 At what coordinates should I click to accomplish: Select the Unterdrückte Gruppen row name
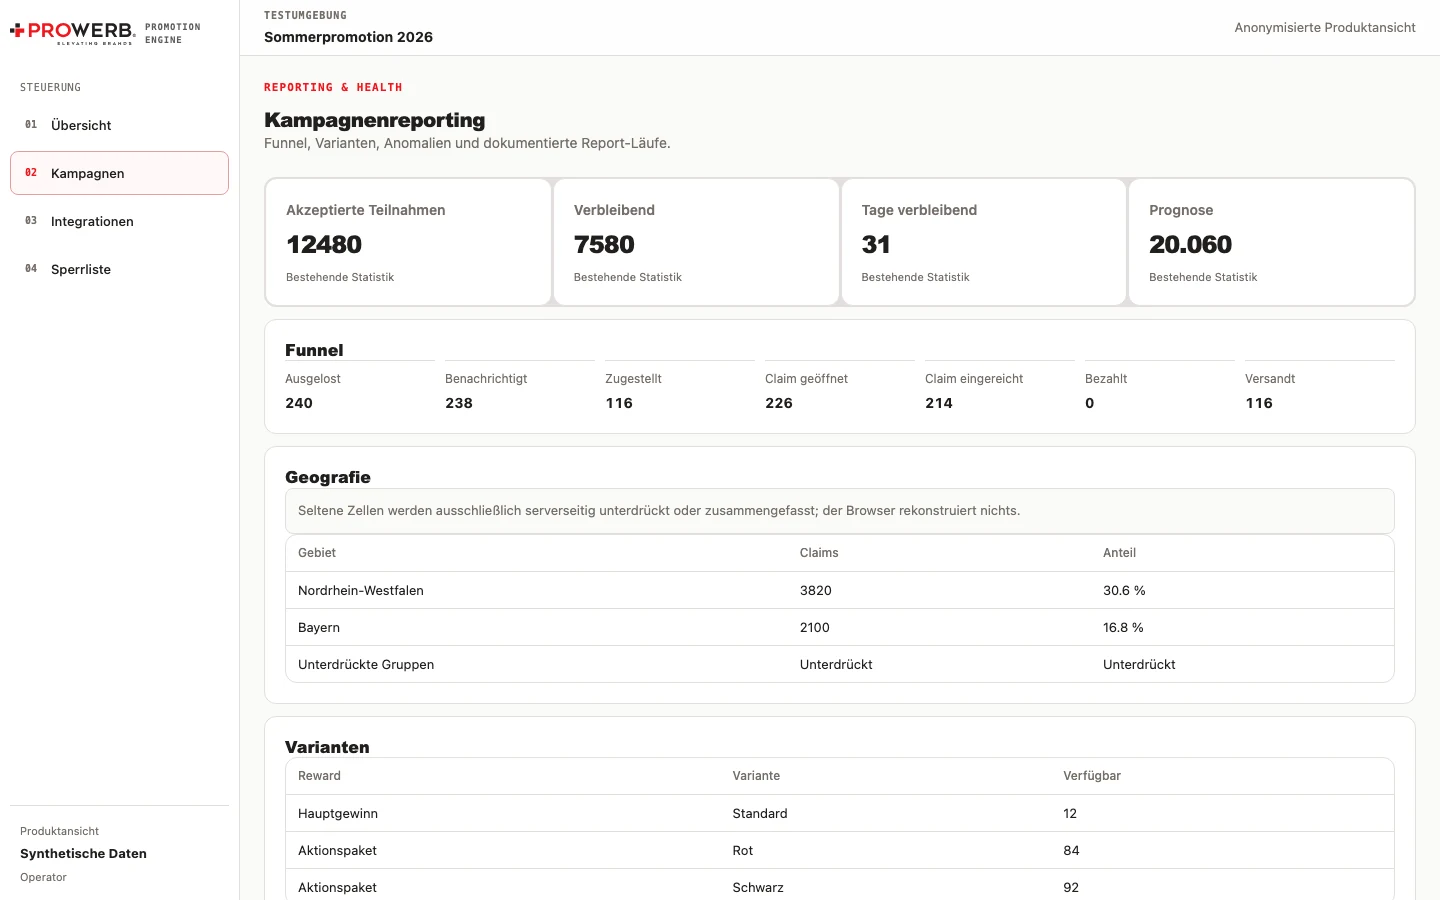(x=366, y=665)
